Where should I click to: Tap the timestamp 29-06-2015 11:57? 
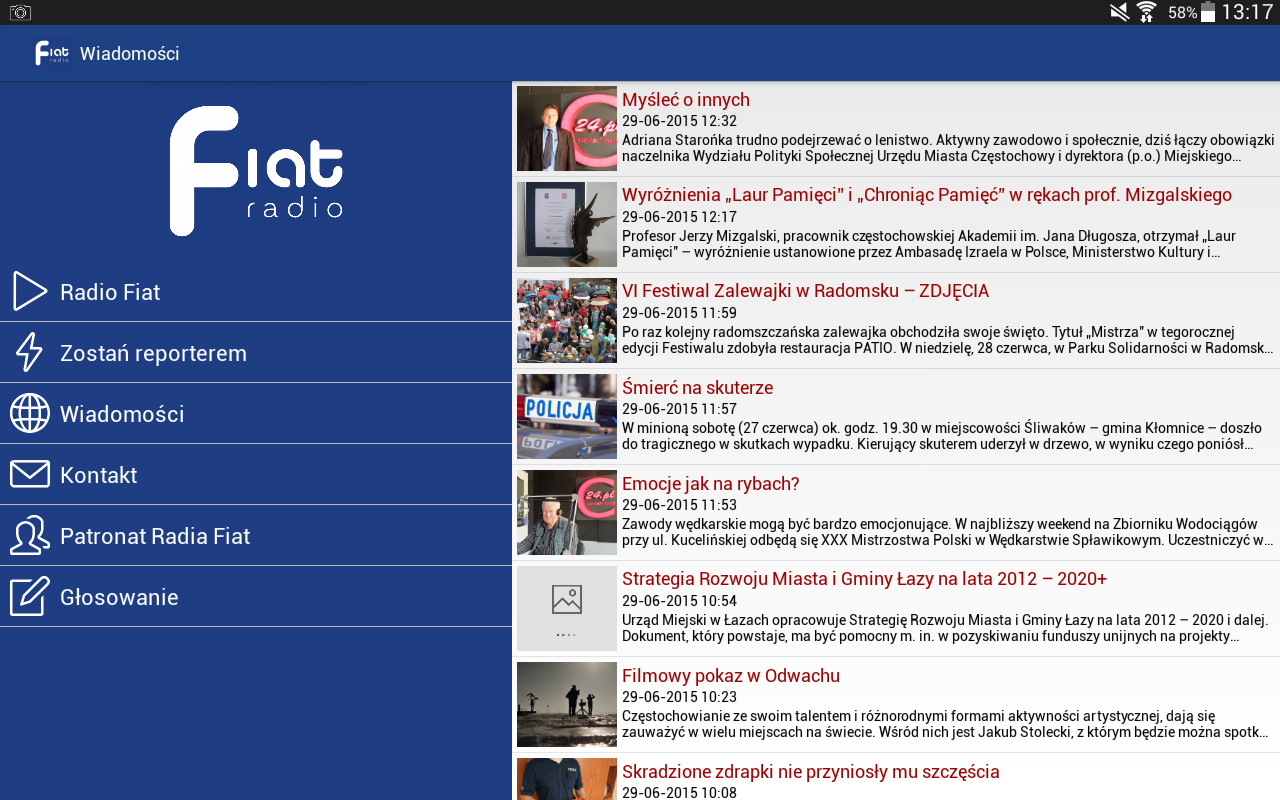(679, 409)
